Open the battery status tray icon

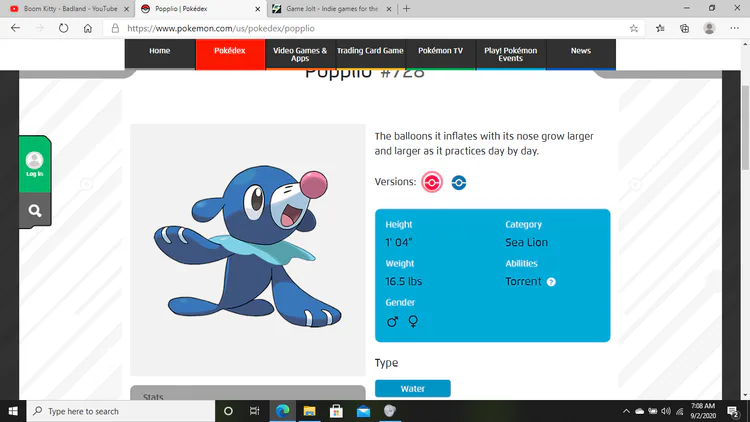653,411
